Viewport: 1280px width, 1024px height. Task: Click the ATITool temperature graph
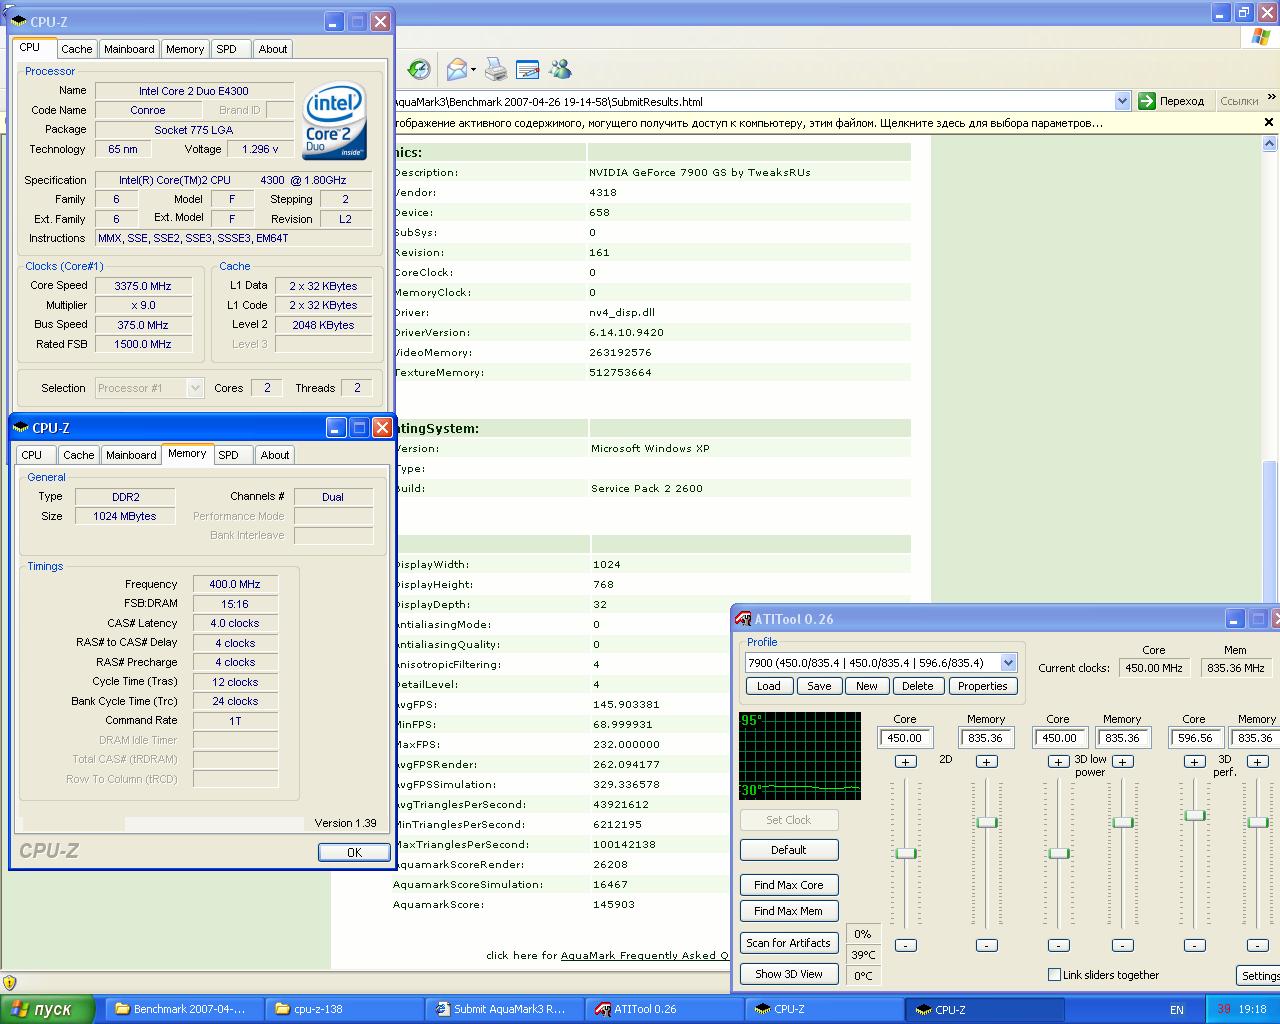coord(800,756)
